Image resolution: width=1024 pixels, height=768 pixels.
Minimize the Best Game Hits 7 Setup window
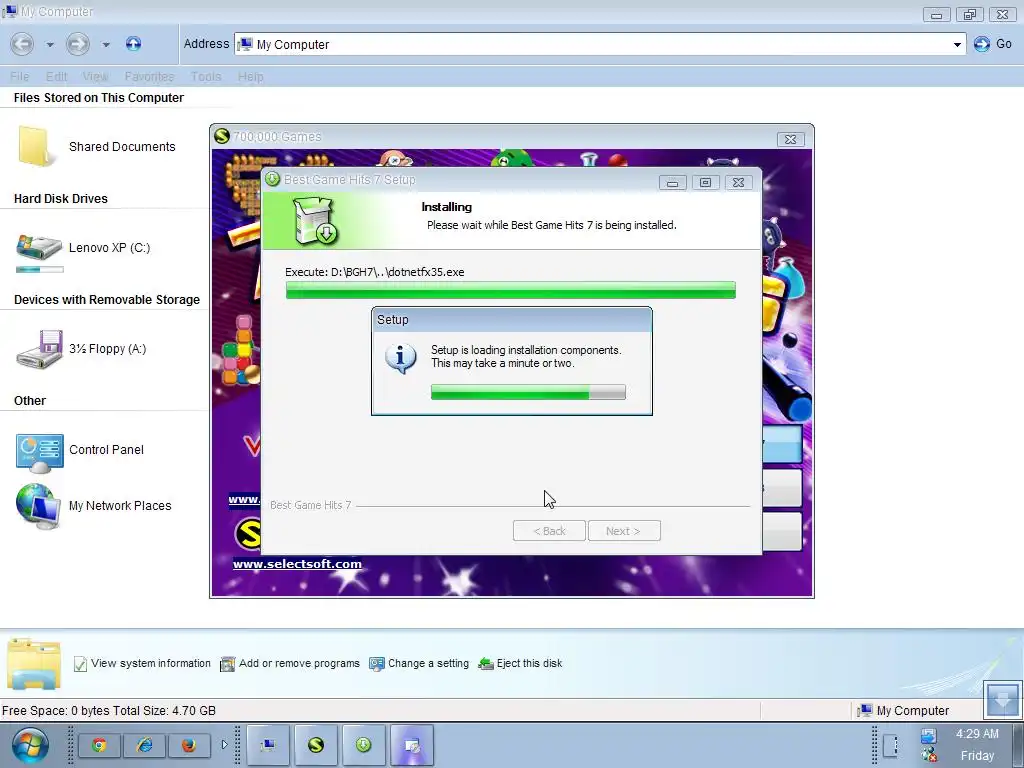[673, 183]
